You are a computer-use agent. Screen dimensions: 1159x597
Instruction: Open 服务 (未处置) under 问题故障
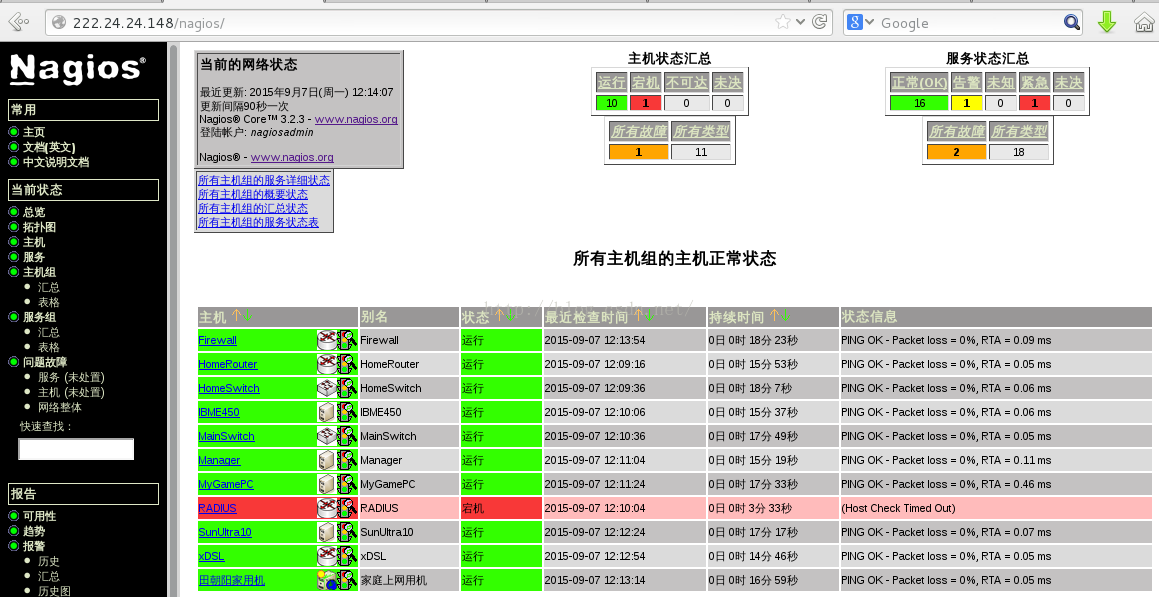[71, 377]
